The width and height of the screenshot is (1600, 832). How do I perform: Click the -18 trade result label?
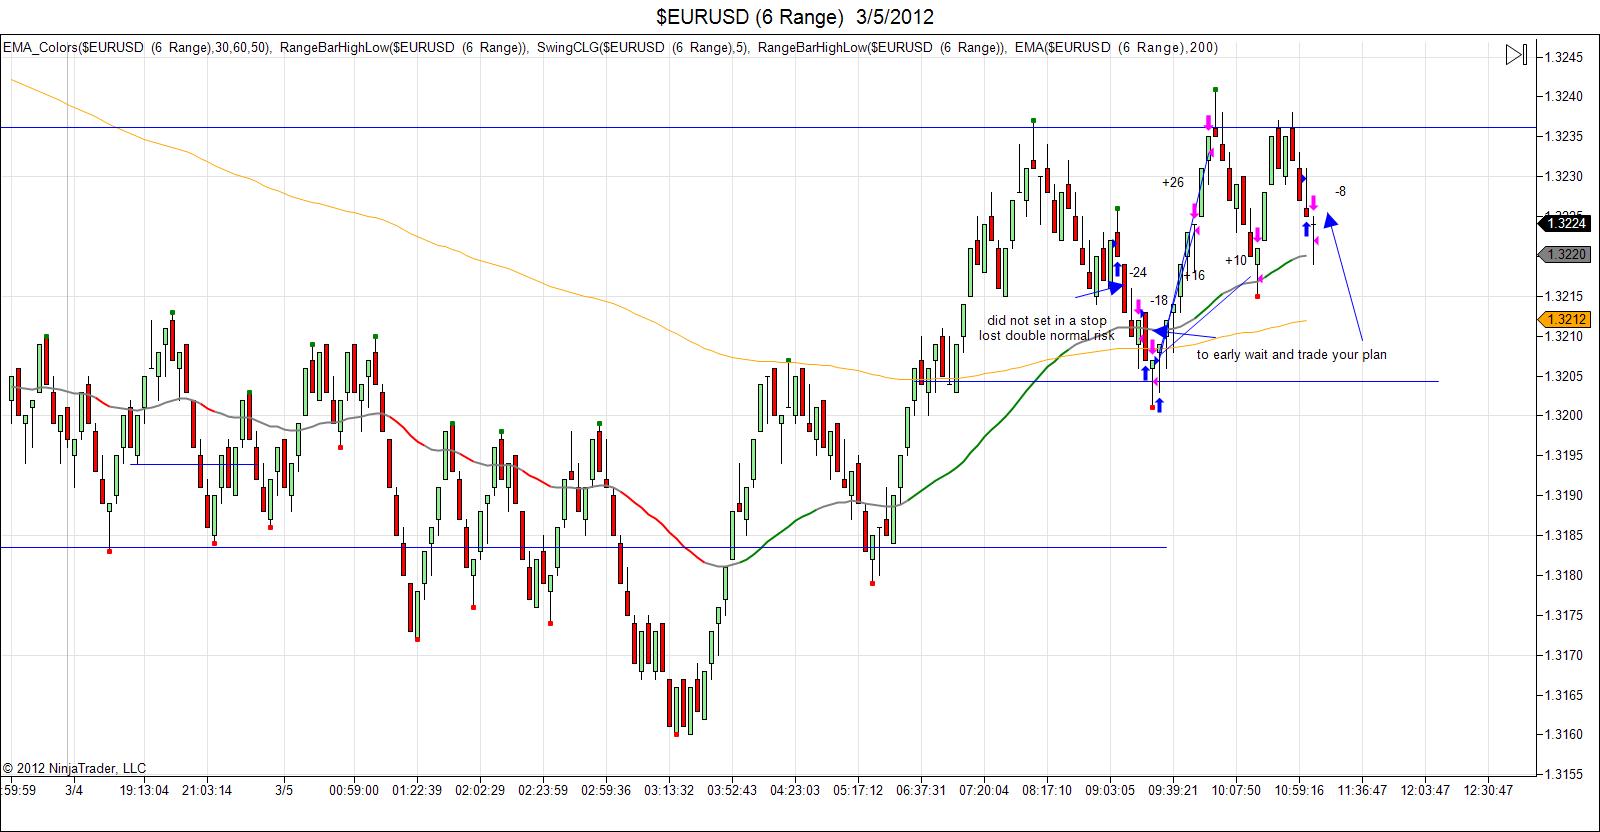[1158, 300]
